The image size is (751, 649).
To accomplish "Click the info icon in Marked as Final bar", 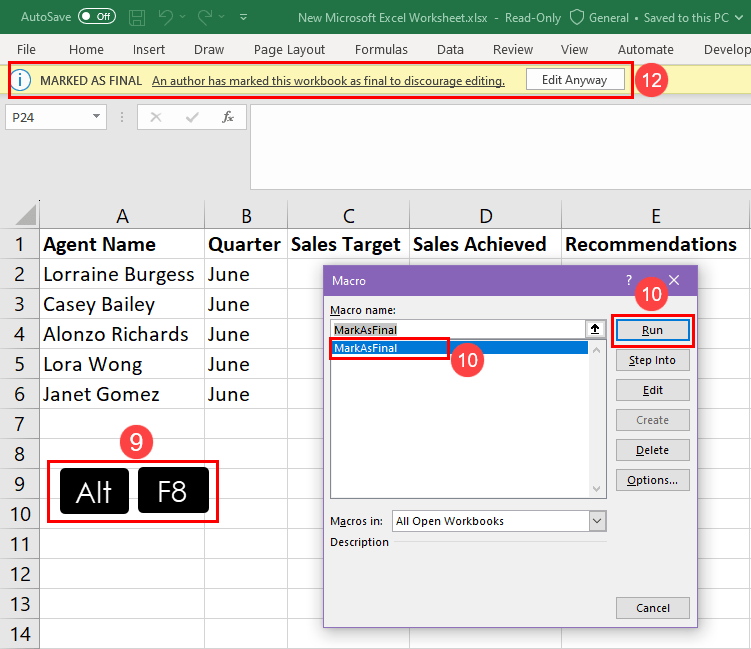I will click(21, 80).
